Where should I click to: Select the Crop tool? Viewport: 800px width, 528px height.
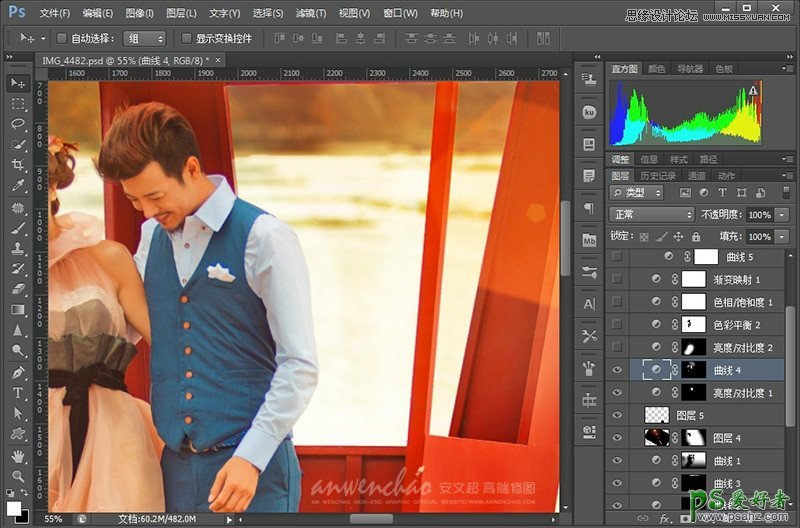[18, 165]
